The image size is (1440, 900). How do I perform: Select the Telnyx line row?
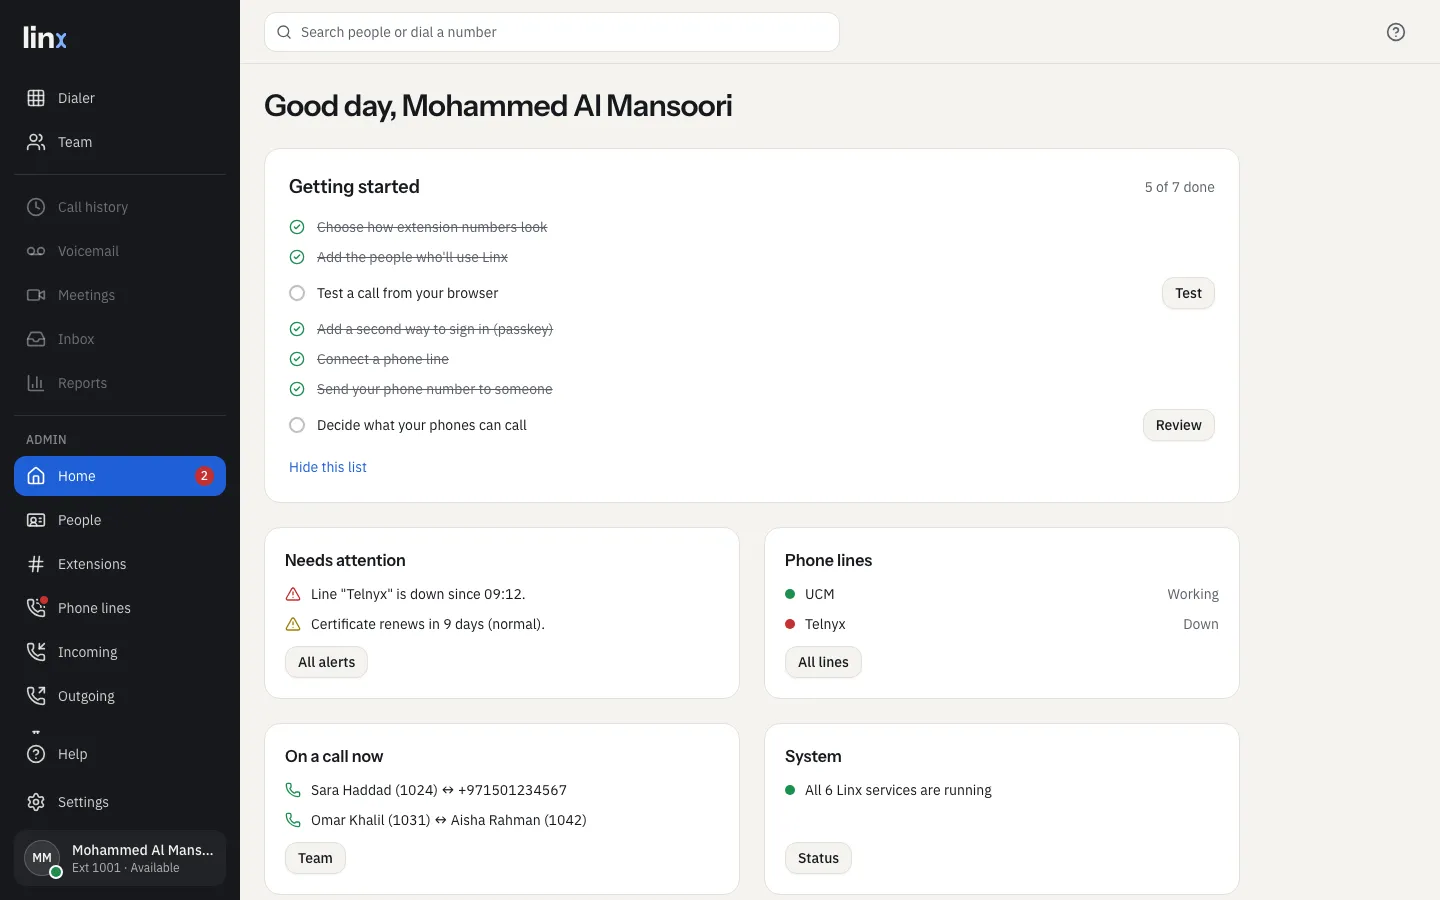pos(1002,624)
